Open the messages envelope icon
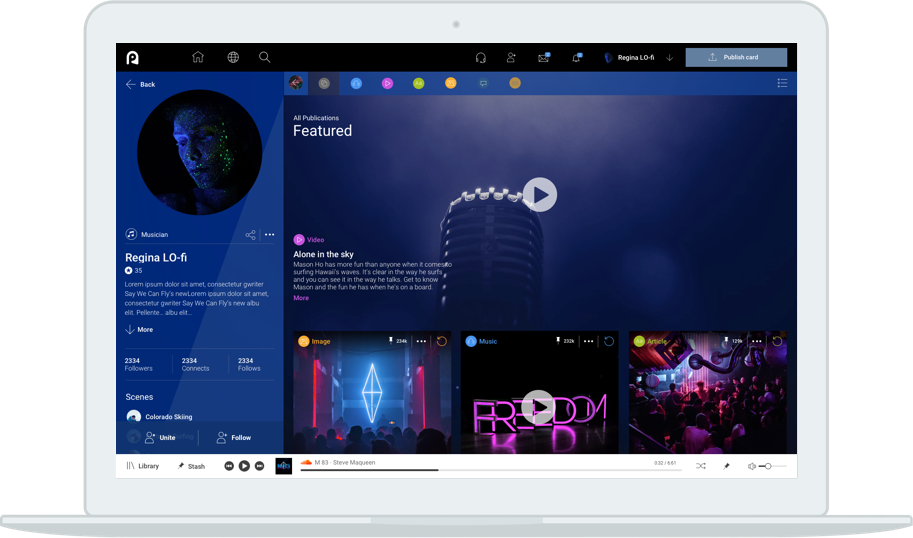Viewport: 913px width, 538px height. click(544, 58)
